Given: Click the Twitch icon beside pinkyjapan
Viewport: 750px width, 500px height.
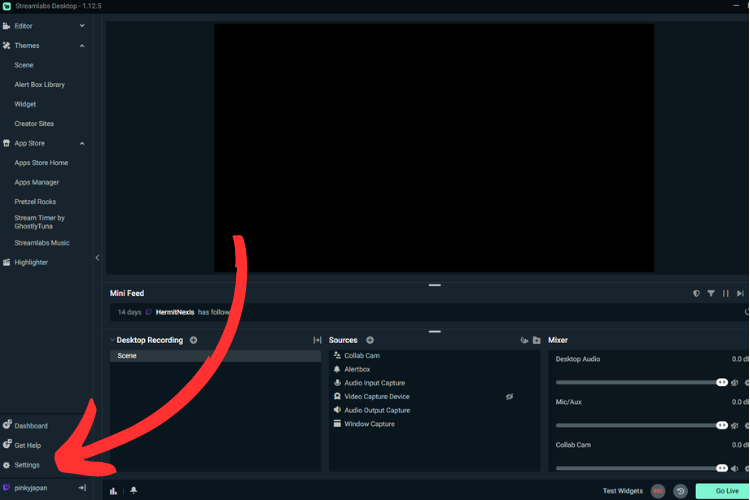Looking at the screenshot, I should (6, 488).
